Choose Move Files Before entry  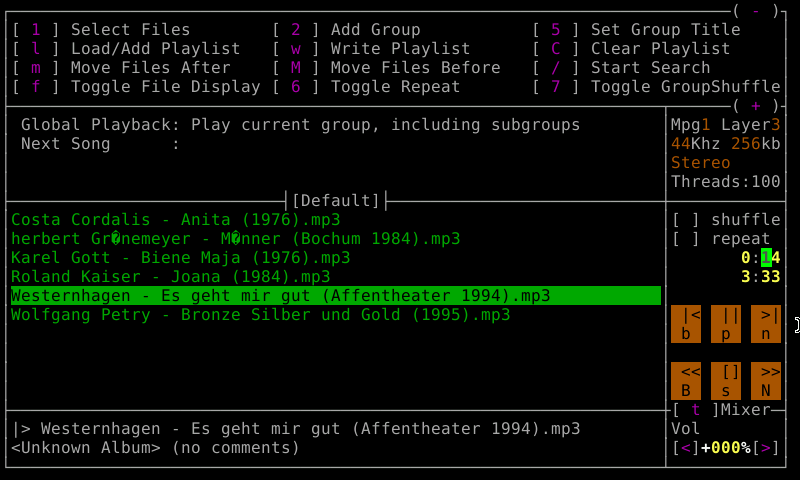coord(386,67)
